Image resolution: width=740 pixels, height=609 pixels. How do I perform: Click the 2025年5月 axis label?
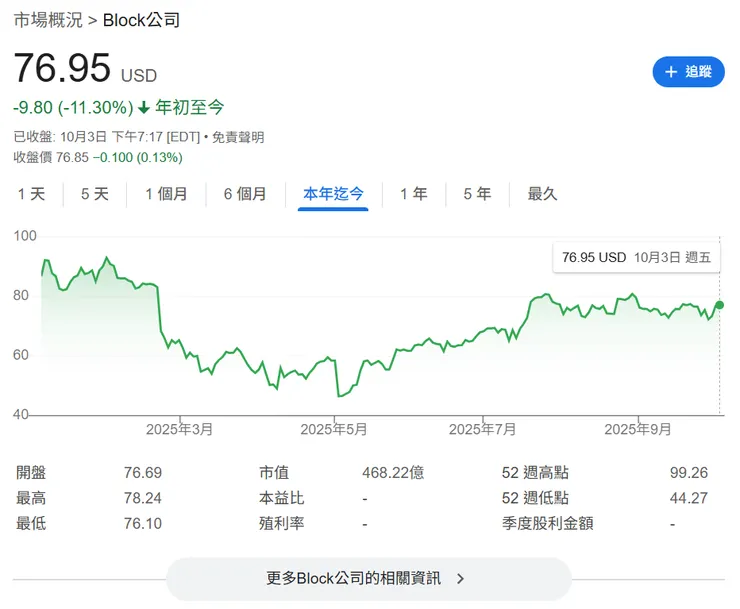click(334, 429)
